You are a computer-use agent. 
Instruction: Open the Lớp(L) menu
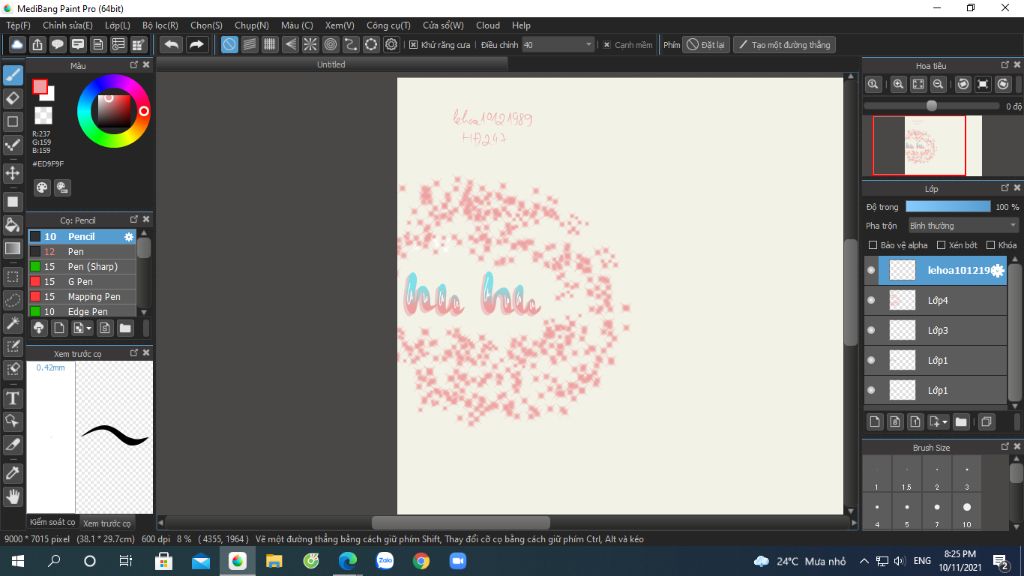tap(118, 25)
